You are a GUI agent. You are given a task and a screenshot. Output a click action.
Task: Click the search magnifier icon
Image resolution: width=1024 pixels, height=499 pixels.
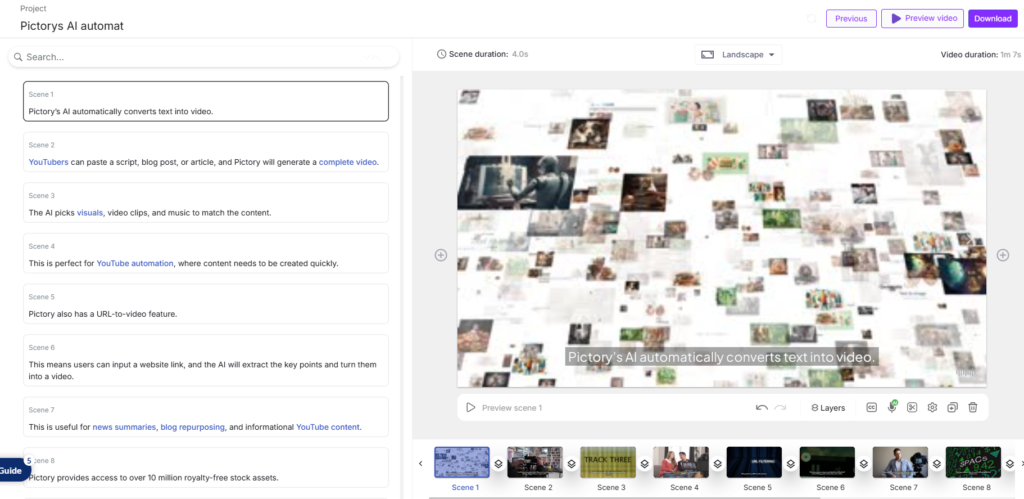(18, 57)
